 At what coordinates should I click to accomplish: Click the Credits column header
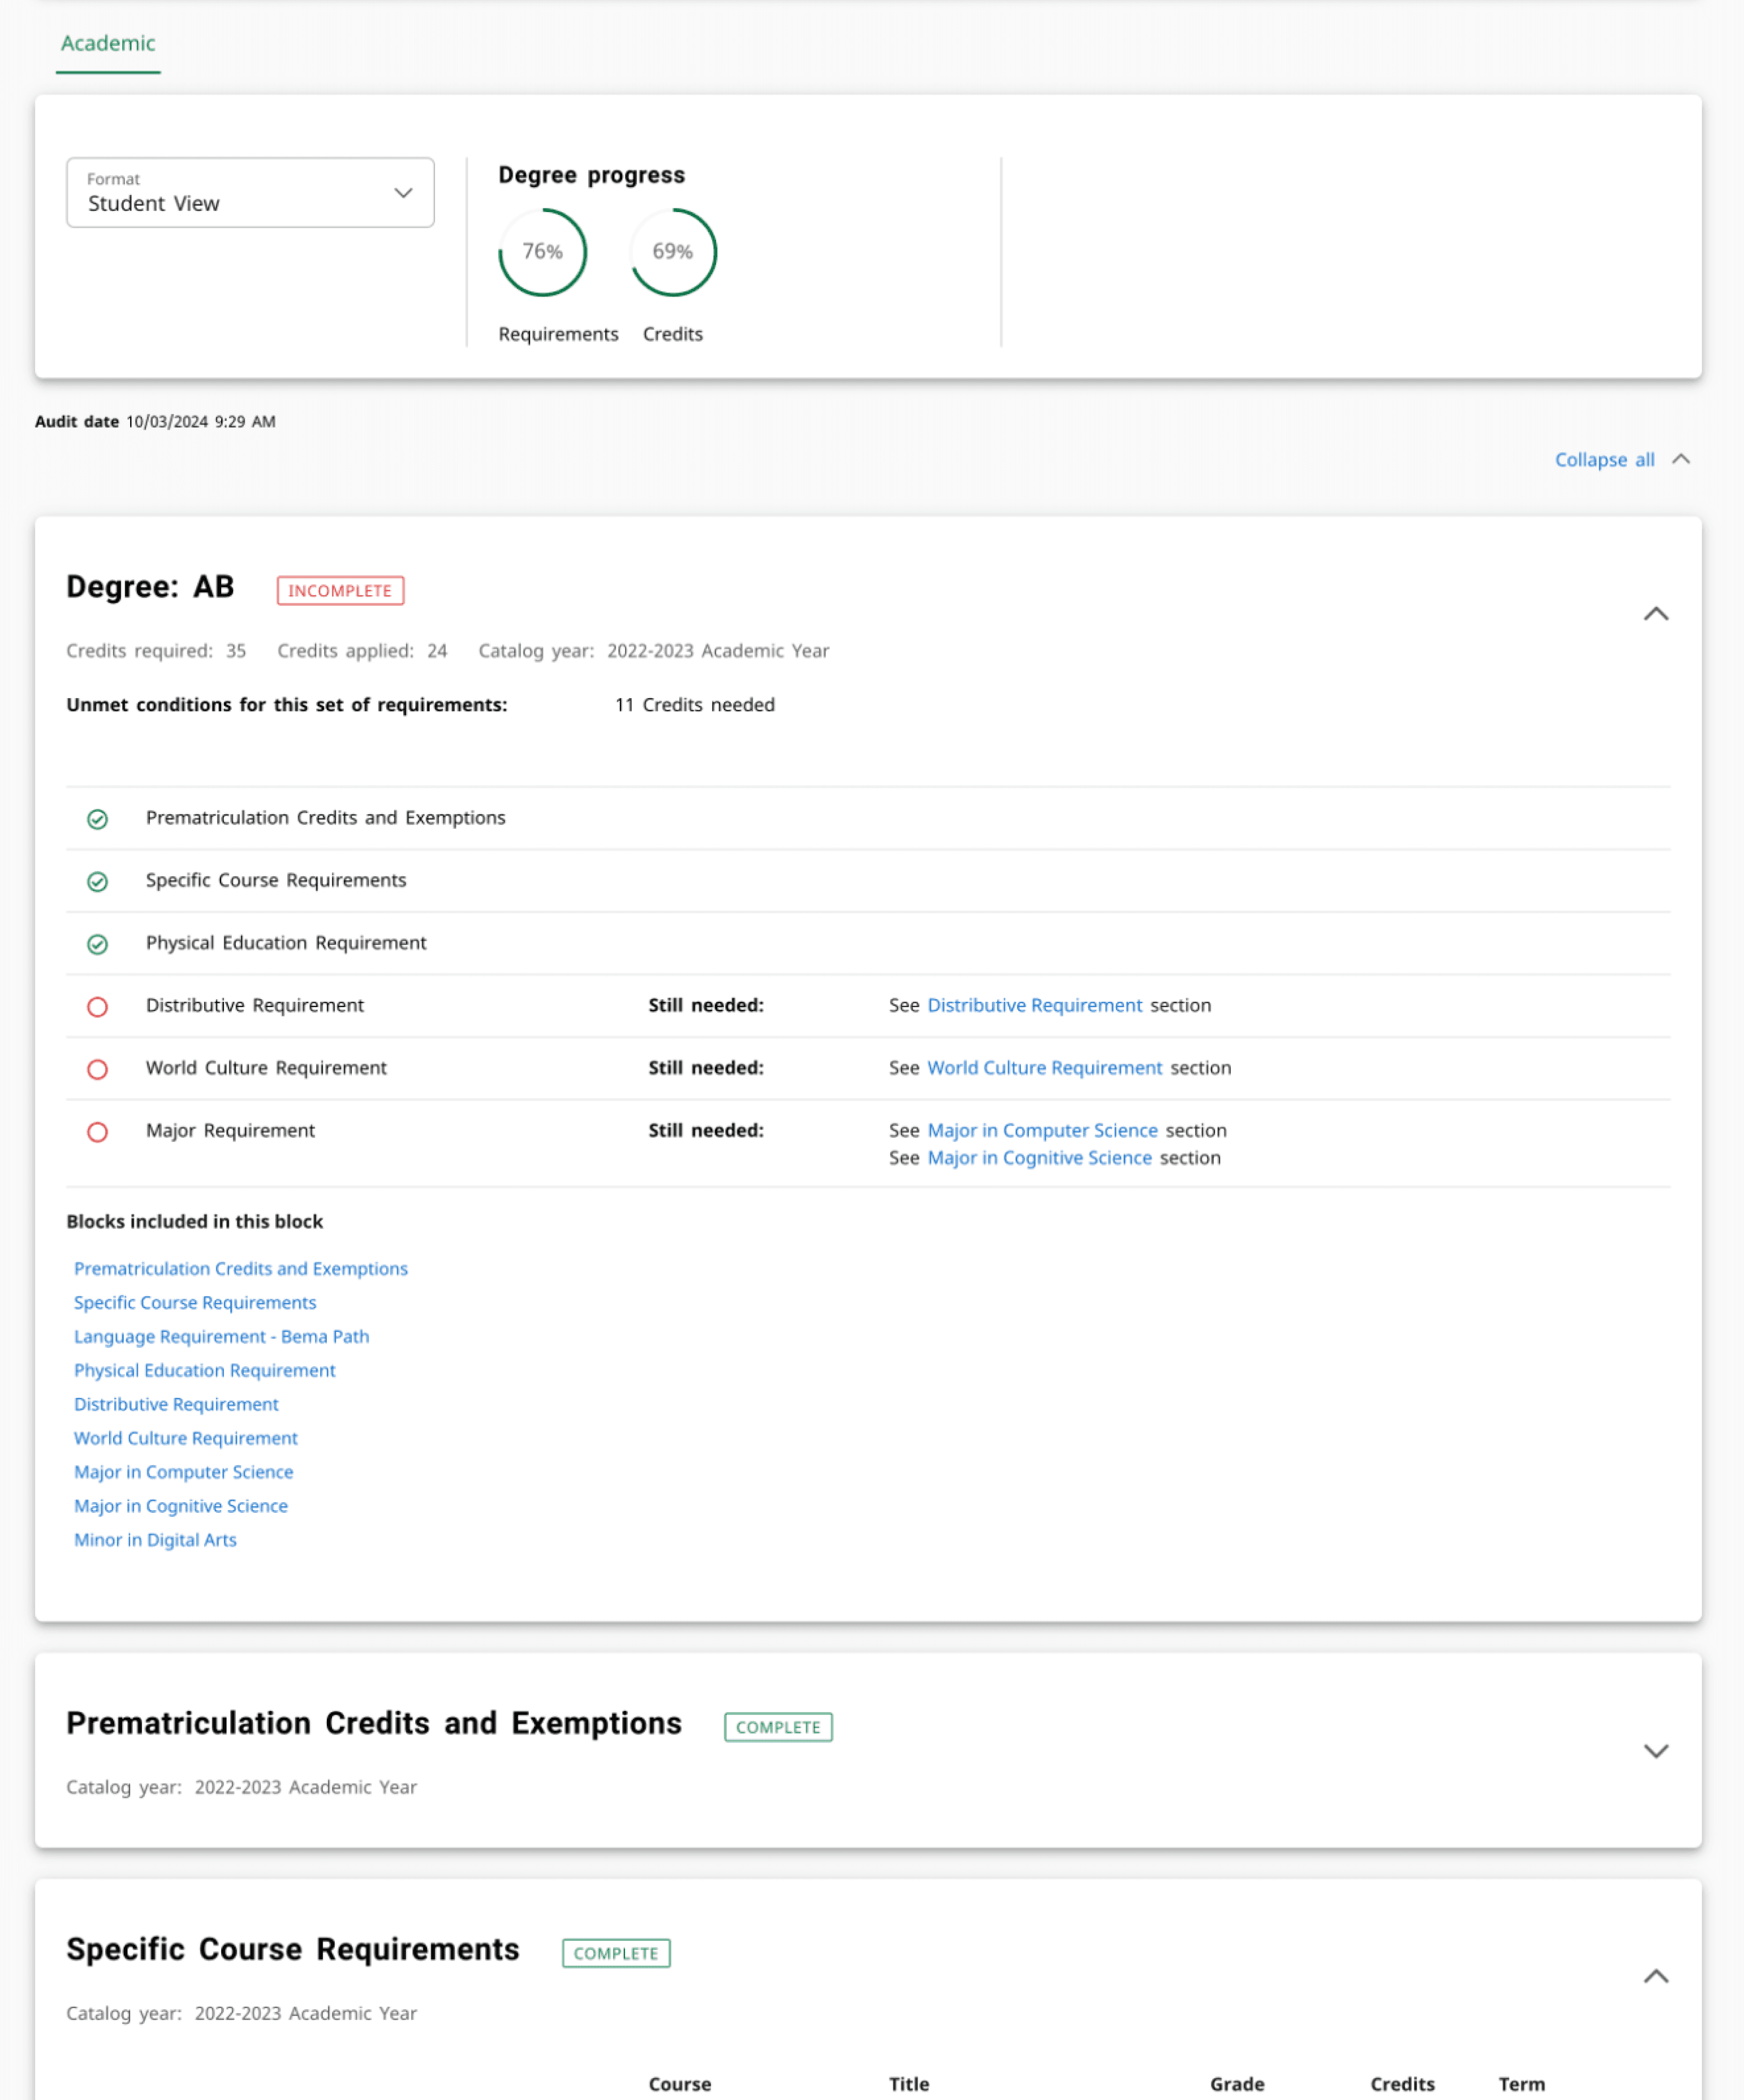(x=1402, y=2084)
